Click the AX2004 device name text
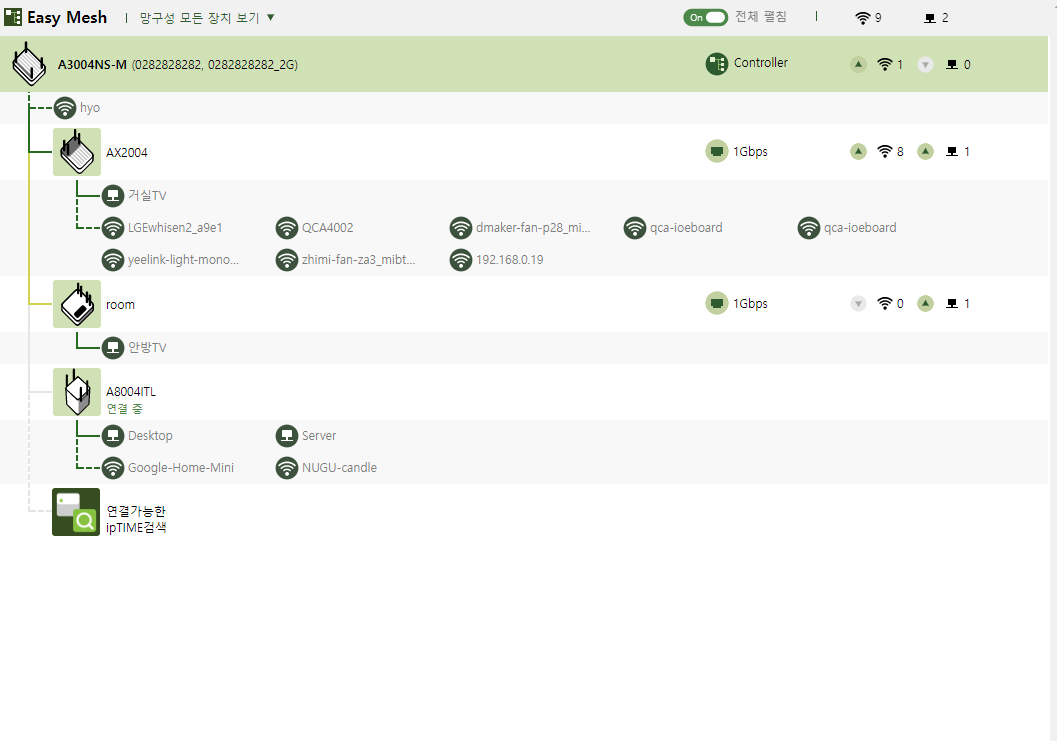The height and width of the screenshot is (741, 1057). (x=127, y=152)
